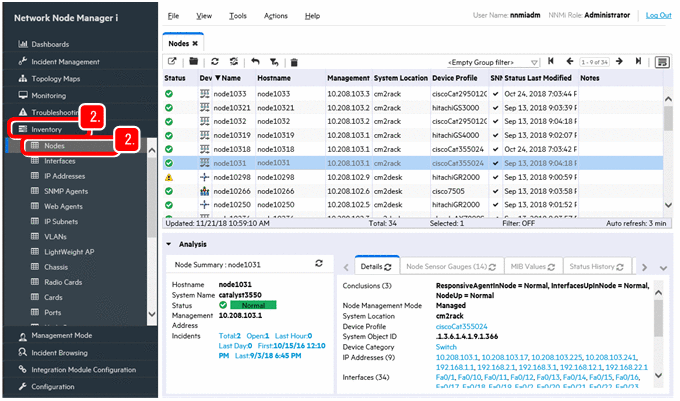Jump to the last page of nodes
The width and height of the screenshot is (680, 401).
click(x=638, y=62)
